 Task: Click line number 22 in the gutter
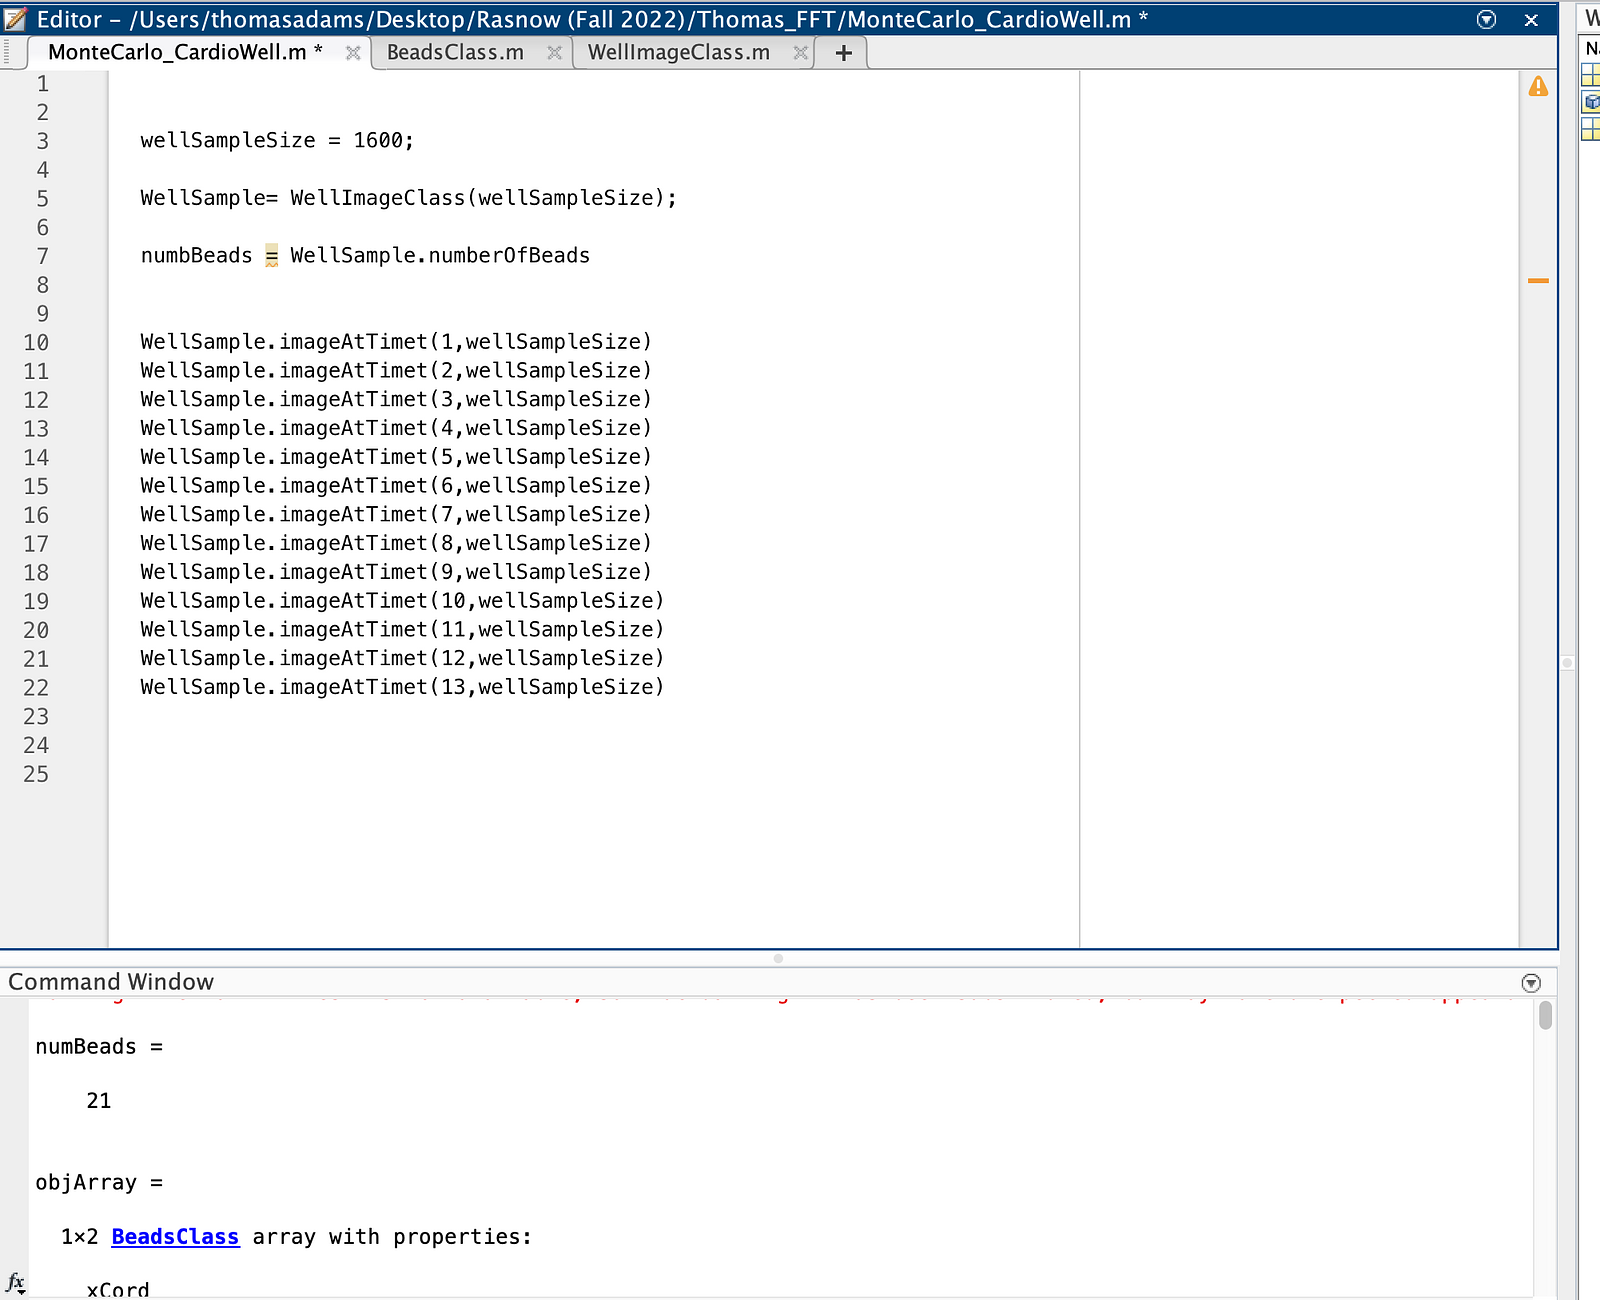pyautogui.click(x=36, y=687)
